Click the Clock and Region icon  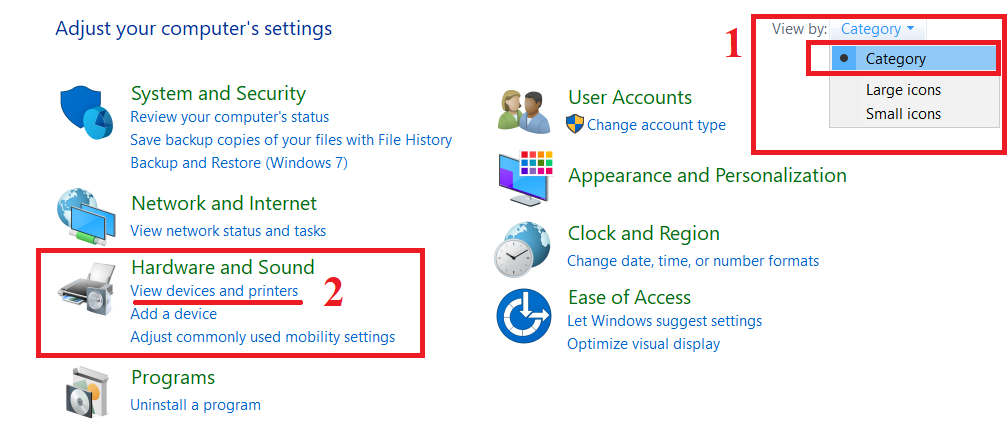tap(525, 246)
